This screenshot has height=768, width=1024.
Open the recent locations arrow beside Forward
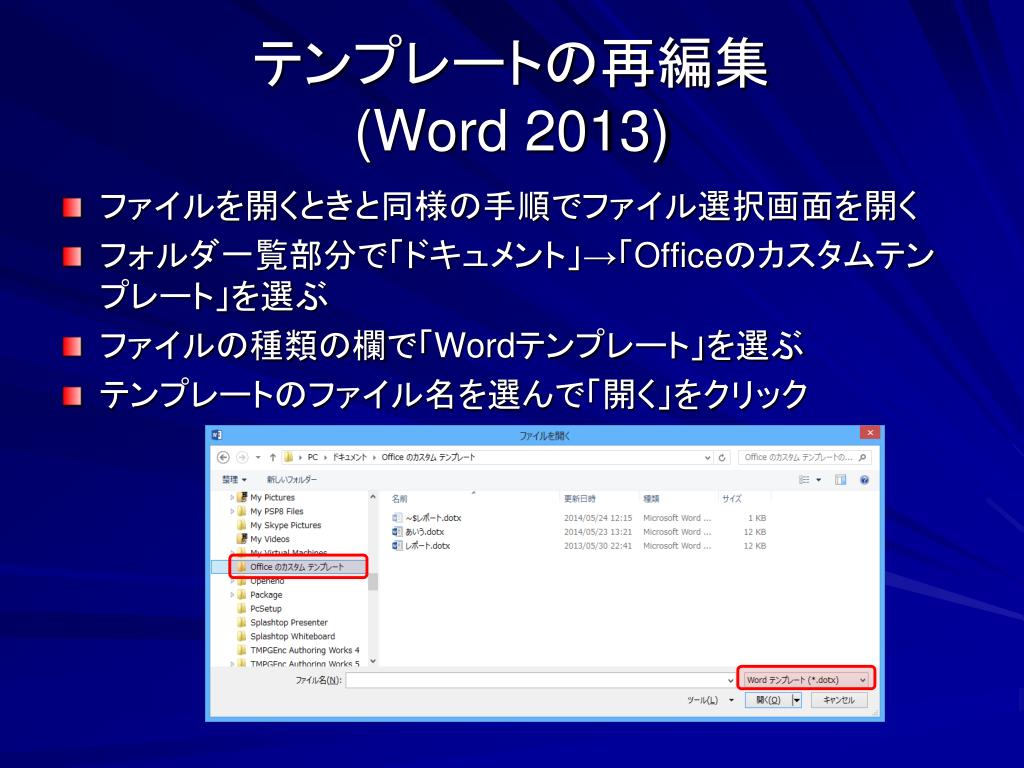pos(258,458)
